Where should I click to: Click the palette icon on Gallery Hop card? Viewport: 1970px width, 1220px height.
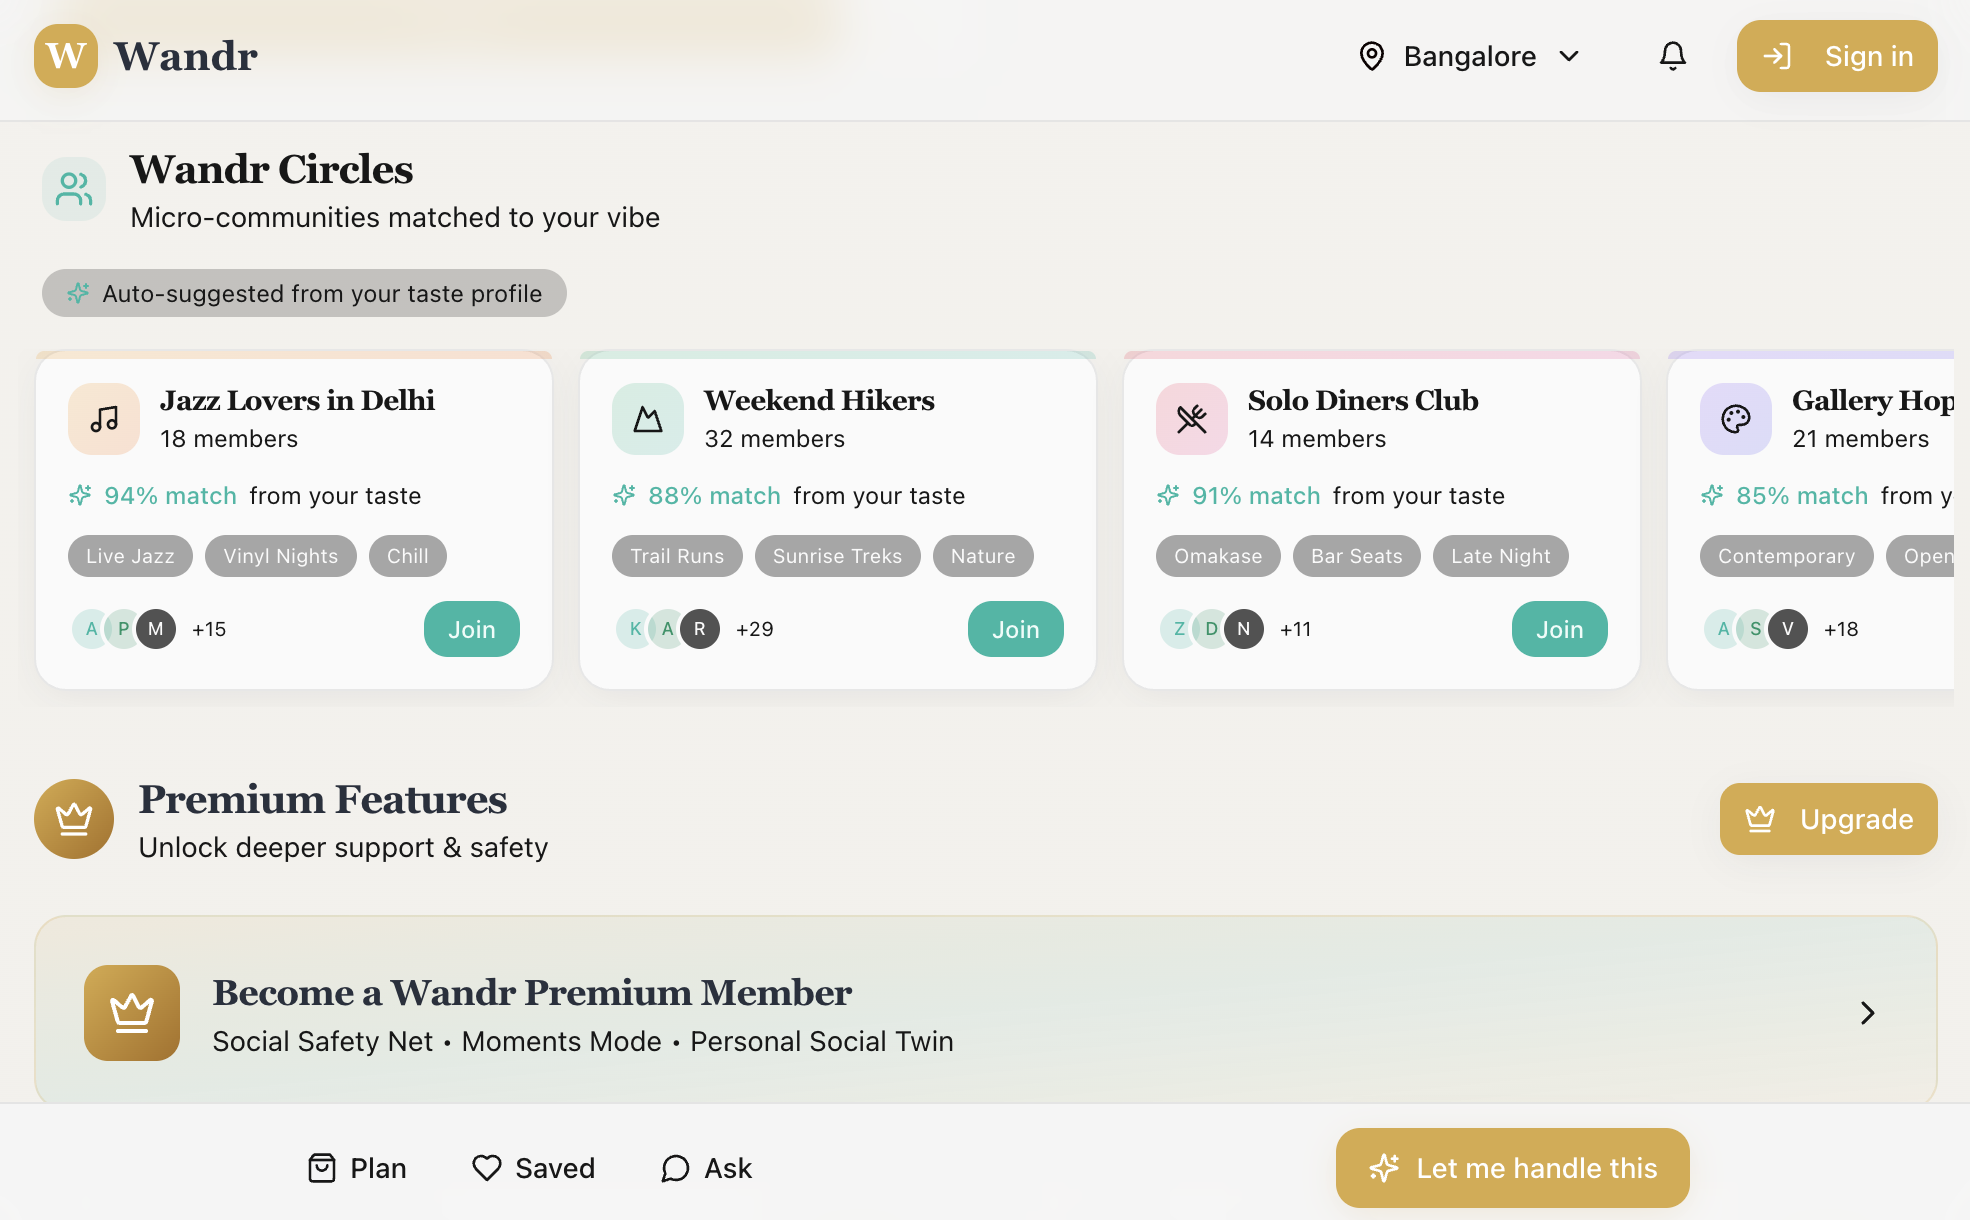[1735, 419]
